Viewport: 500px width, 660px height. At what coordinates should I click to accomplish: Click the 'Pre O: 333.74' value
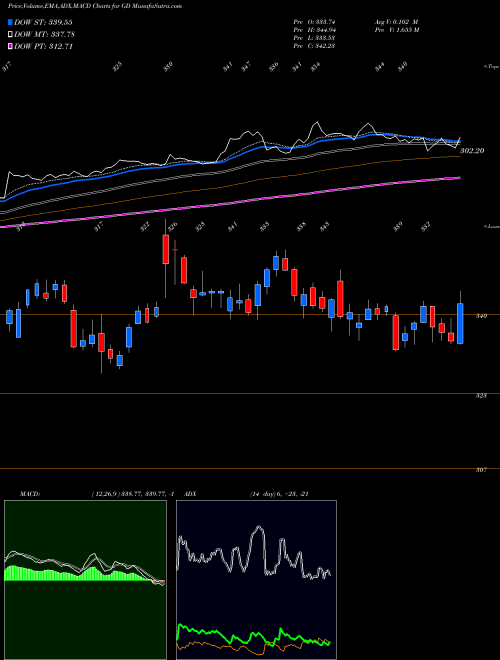coord(314,22)
